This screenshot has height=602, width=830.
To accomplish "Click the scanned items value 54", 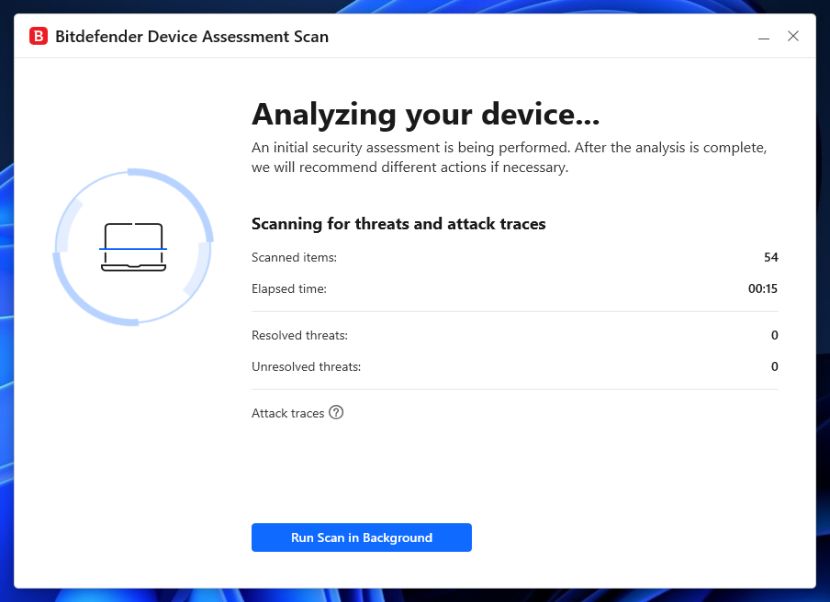I will pos(771,257).
